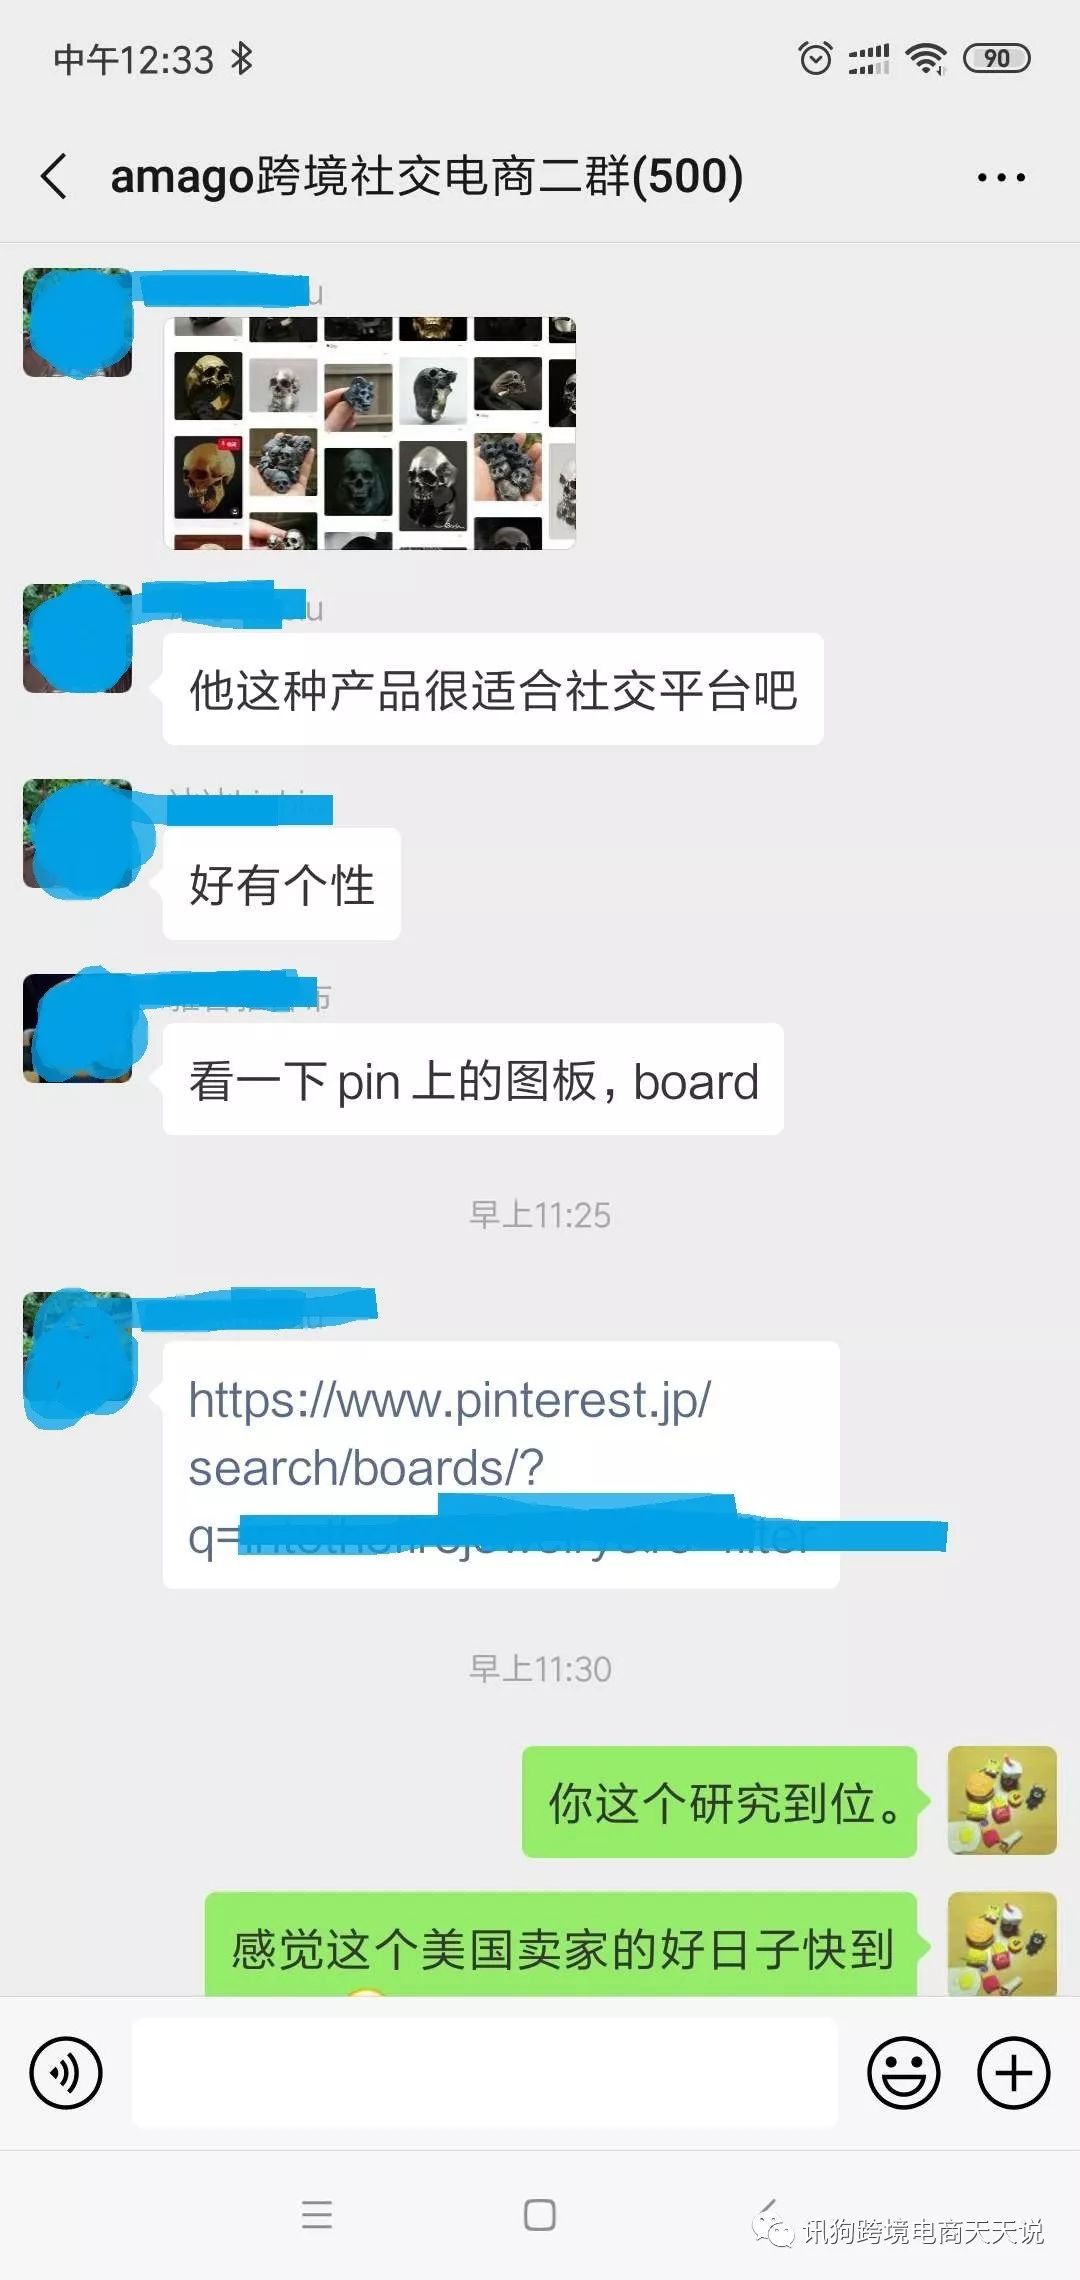
Task: Tap the green 你这个研究到位 bubble
Action: pyautogui.click(x=719, y=1802)
